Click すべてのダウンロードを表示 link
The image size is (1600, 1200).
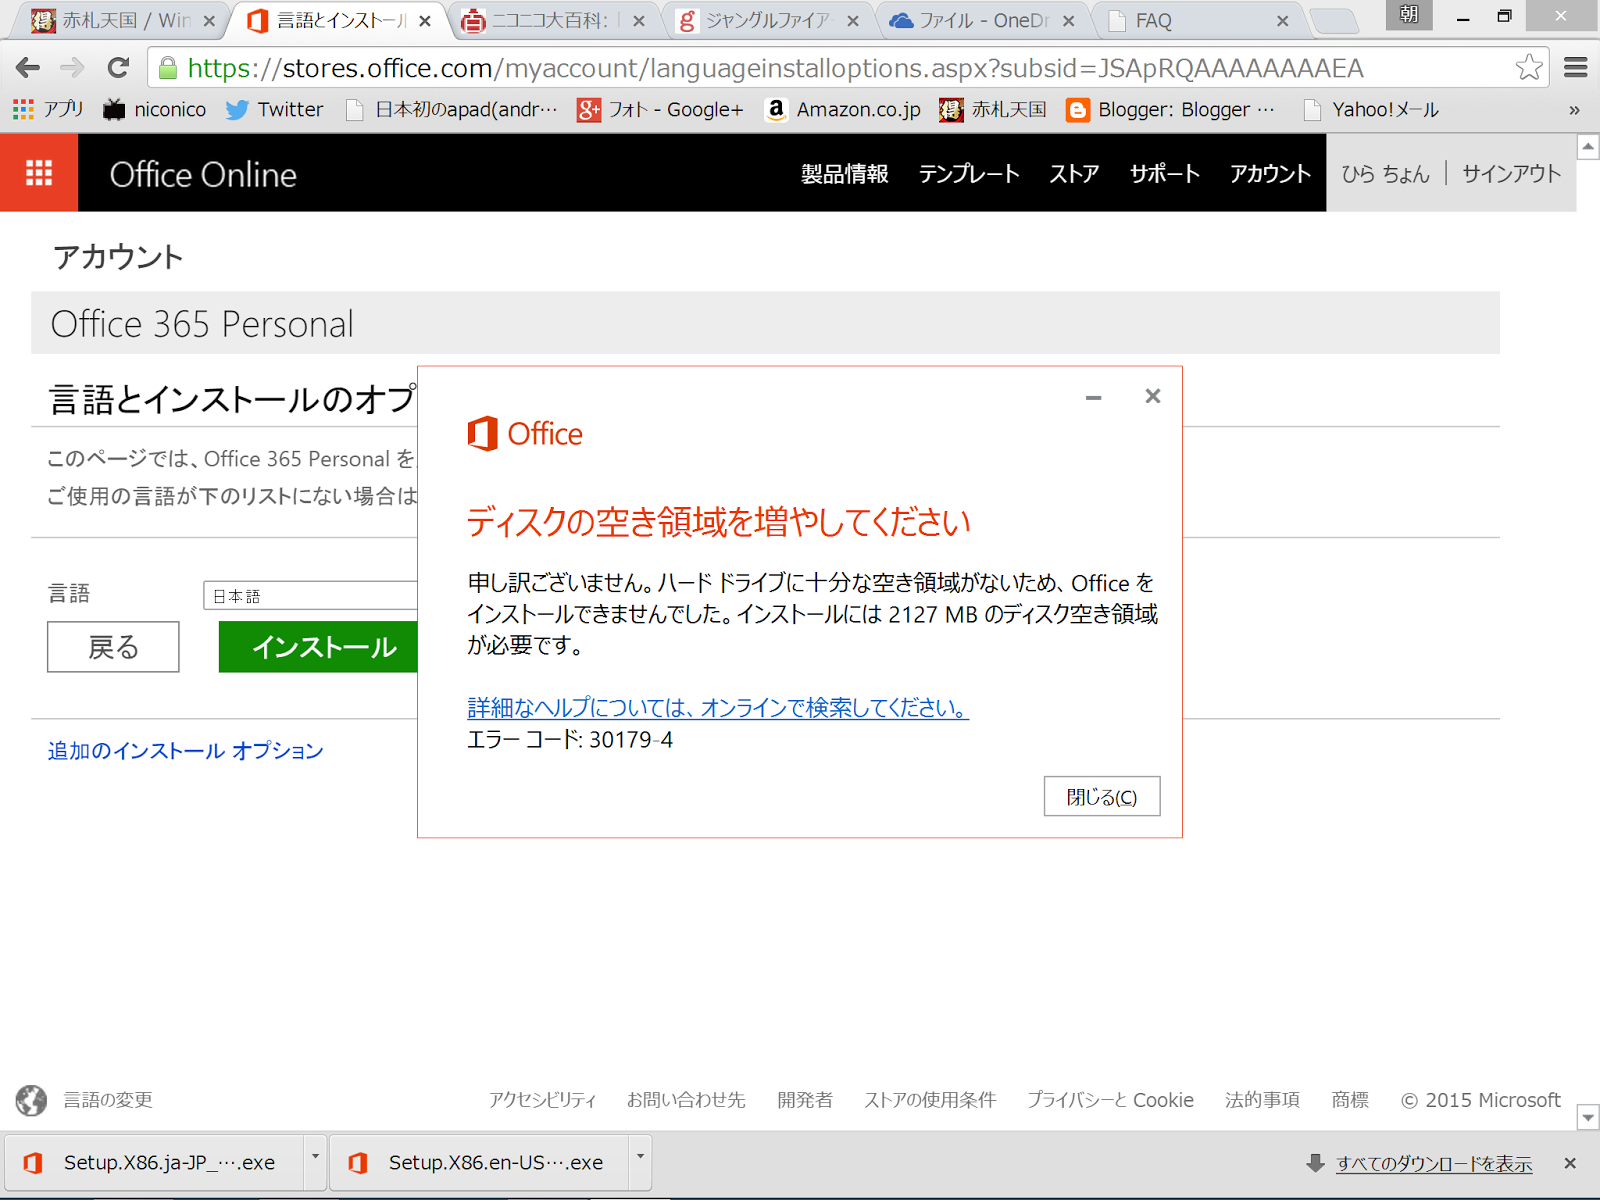click(x=1434, y=1163)
